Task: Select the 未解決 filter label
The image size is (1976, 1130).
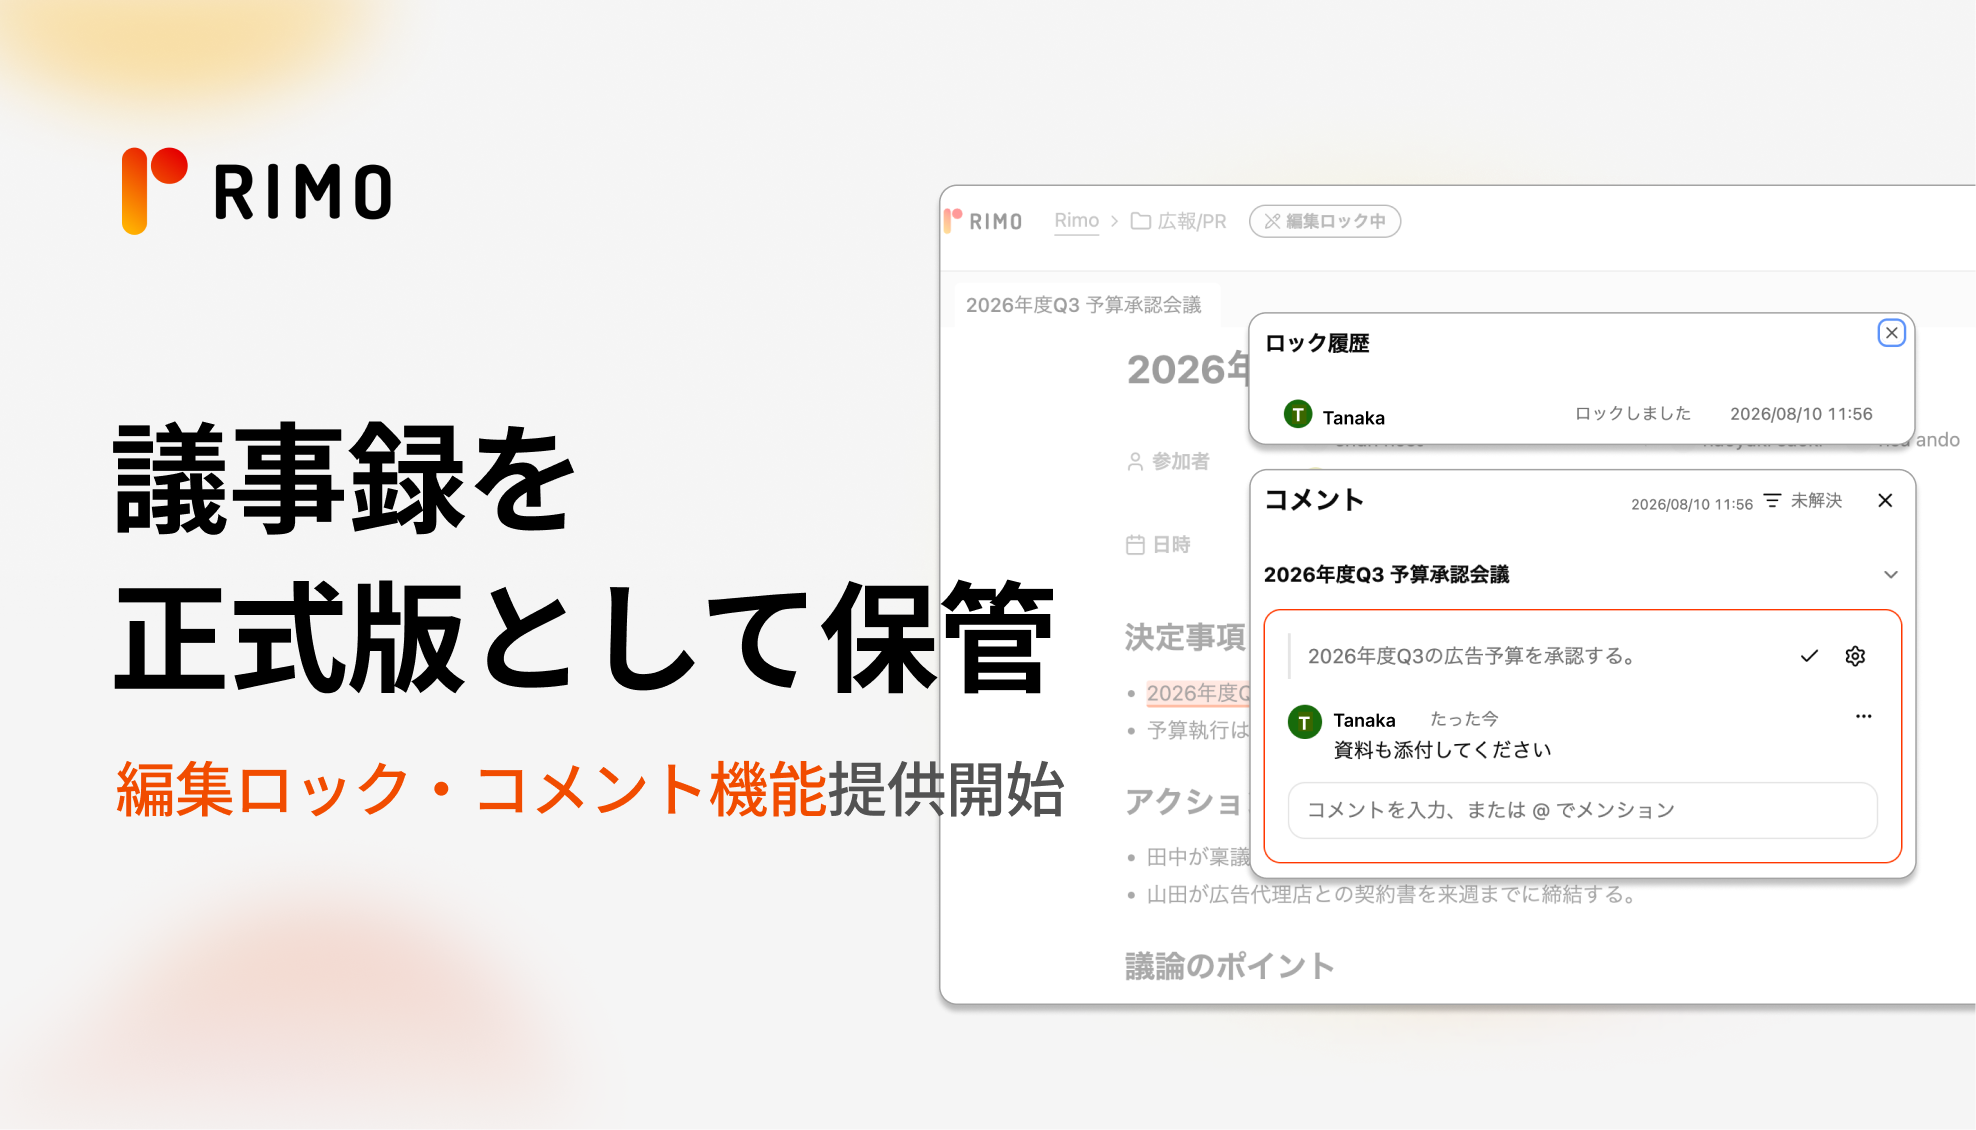Action: click(x=1816, y=500)
